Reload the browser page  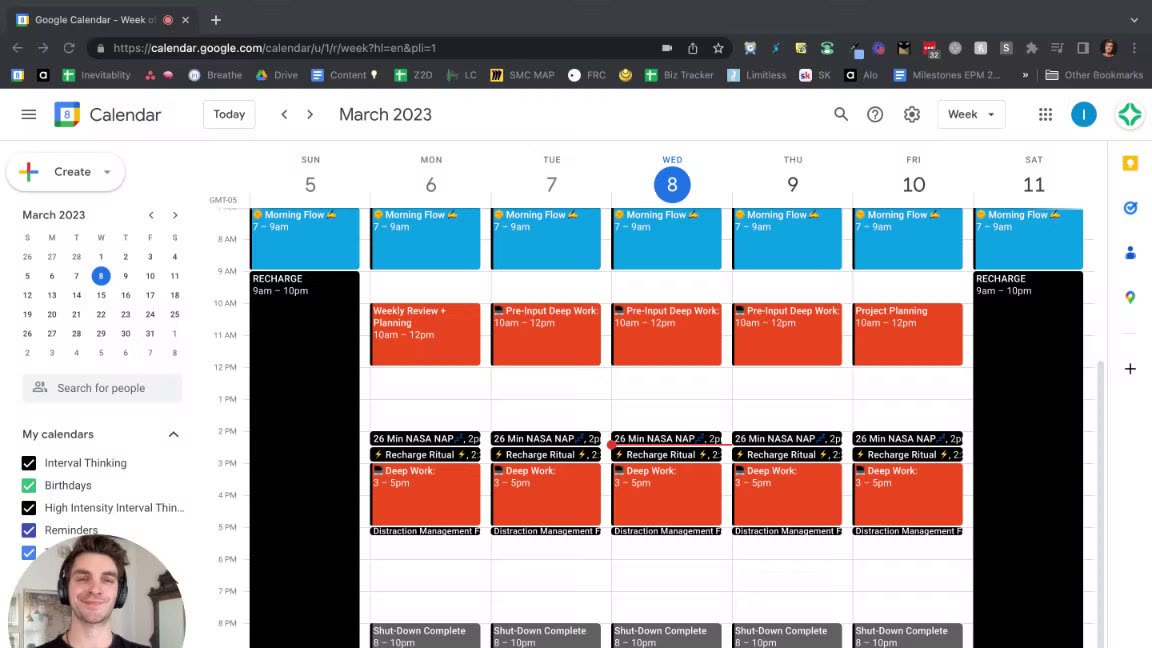[69, 48]
